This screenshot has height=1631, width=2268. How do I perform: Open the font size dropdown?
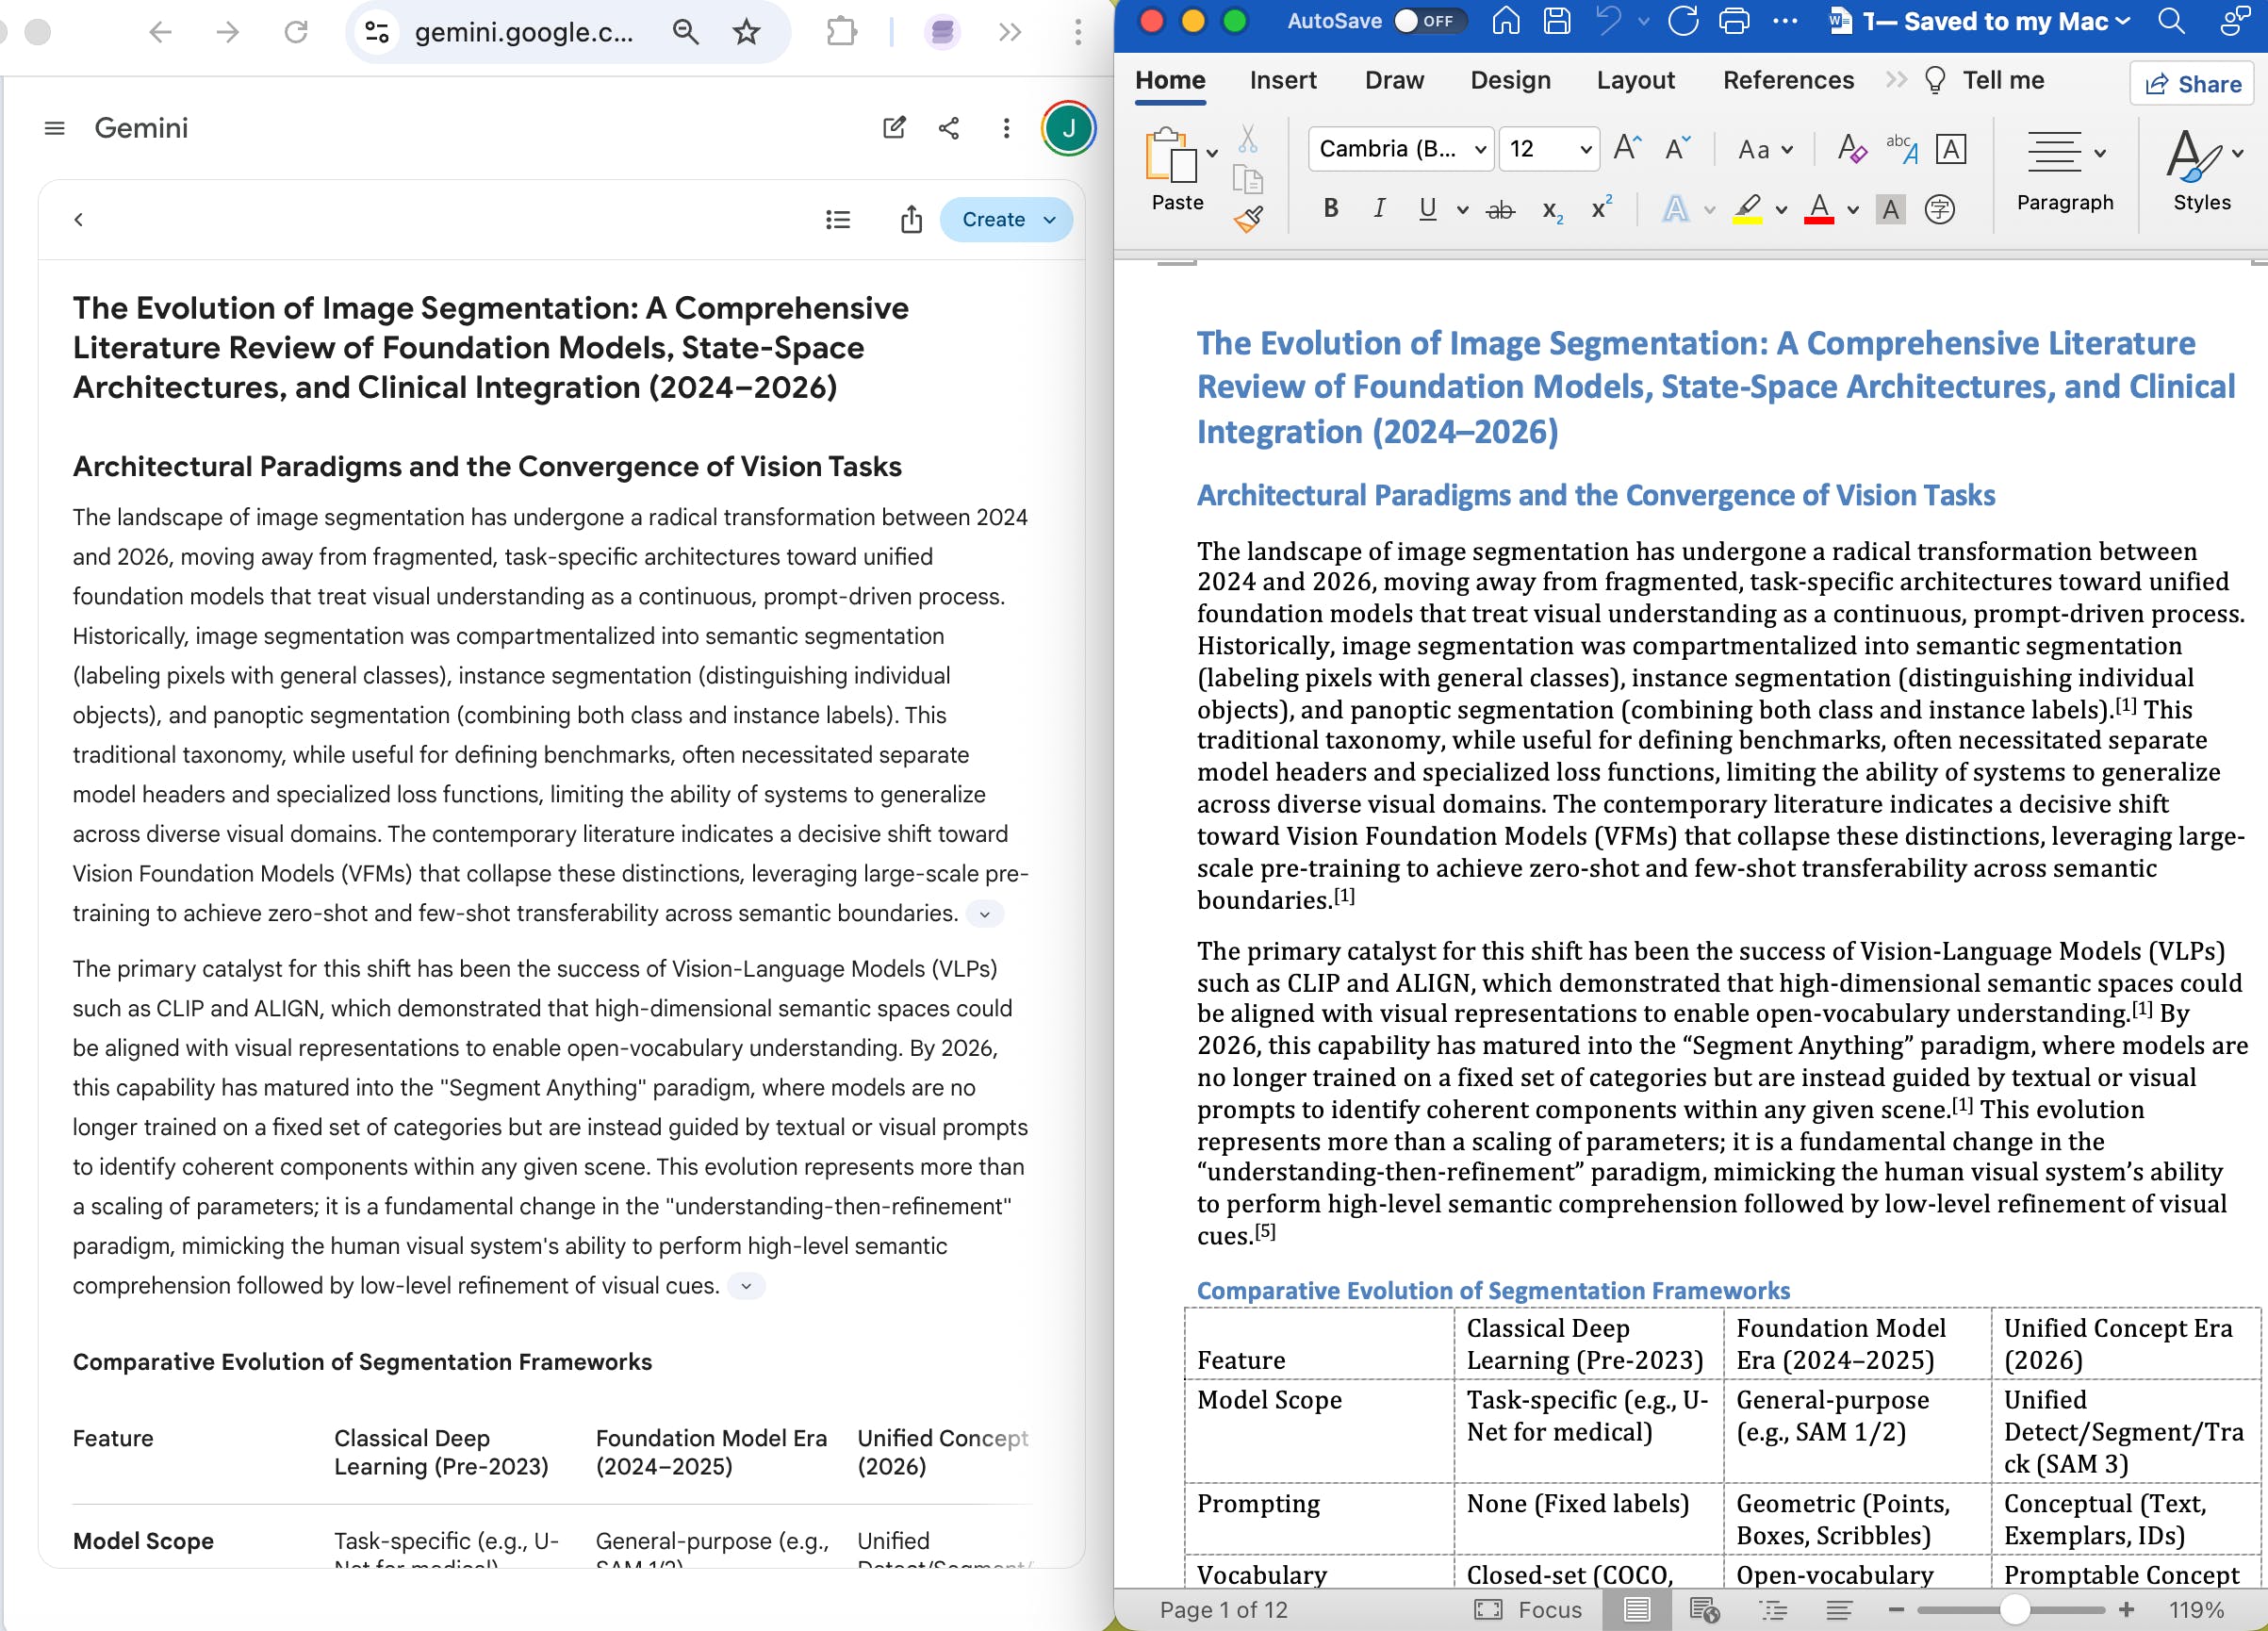point(1585,149)
